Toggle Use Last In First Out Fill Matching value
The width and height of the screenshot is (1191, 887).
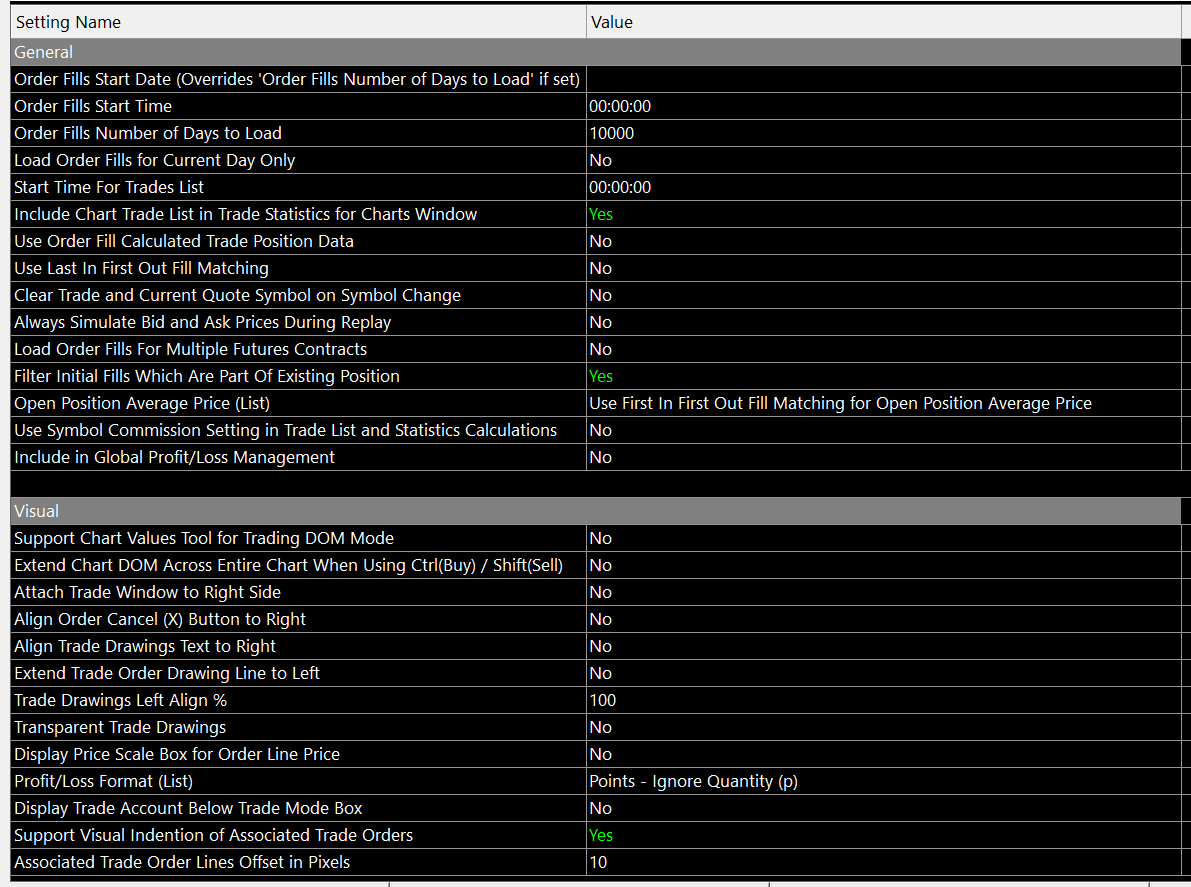883,268
